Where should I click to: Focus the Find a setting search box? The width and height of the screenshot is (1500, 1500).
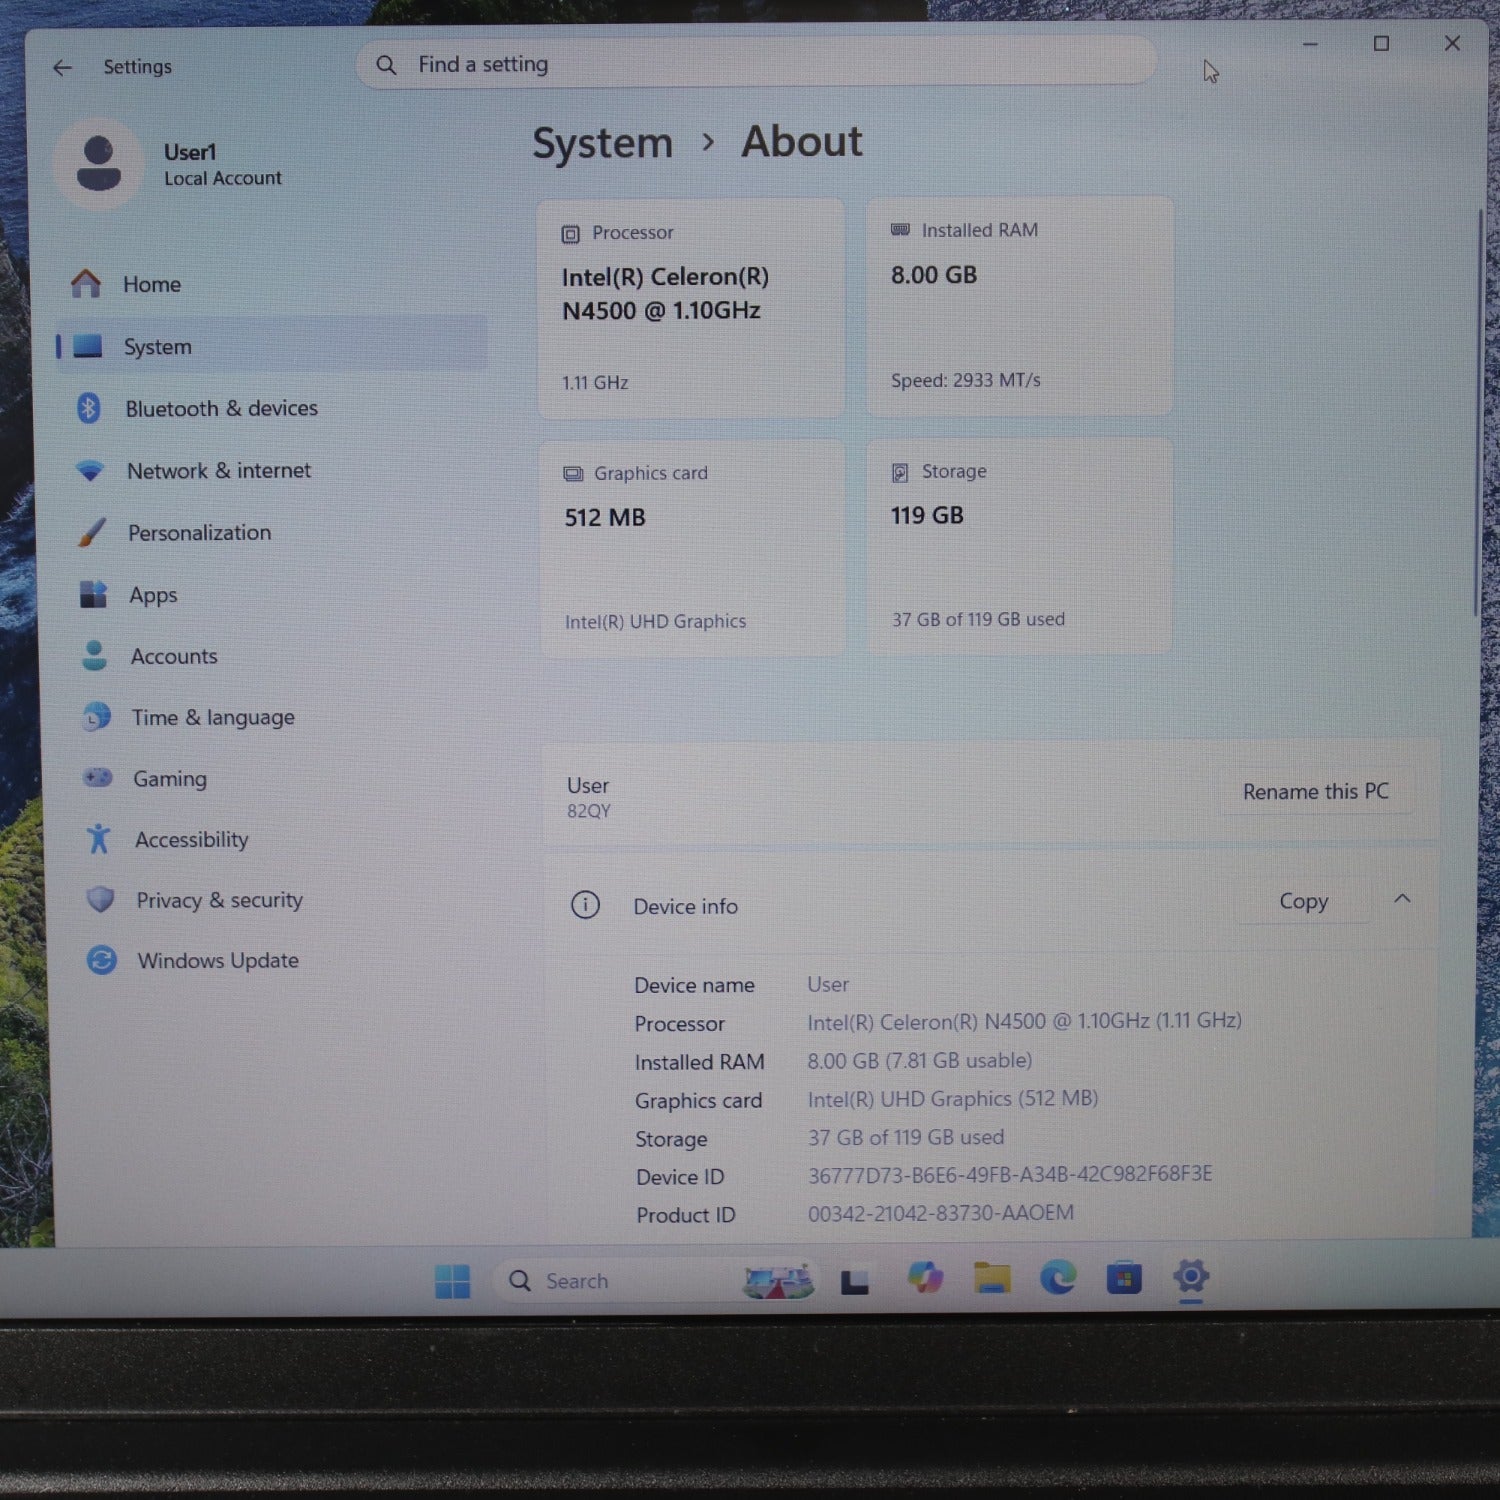pyautogui.click(x=756, y=65)
